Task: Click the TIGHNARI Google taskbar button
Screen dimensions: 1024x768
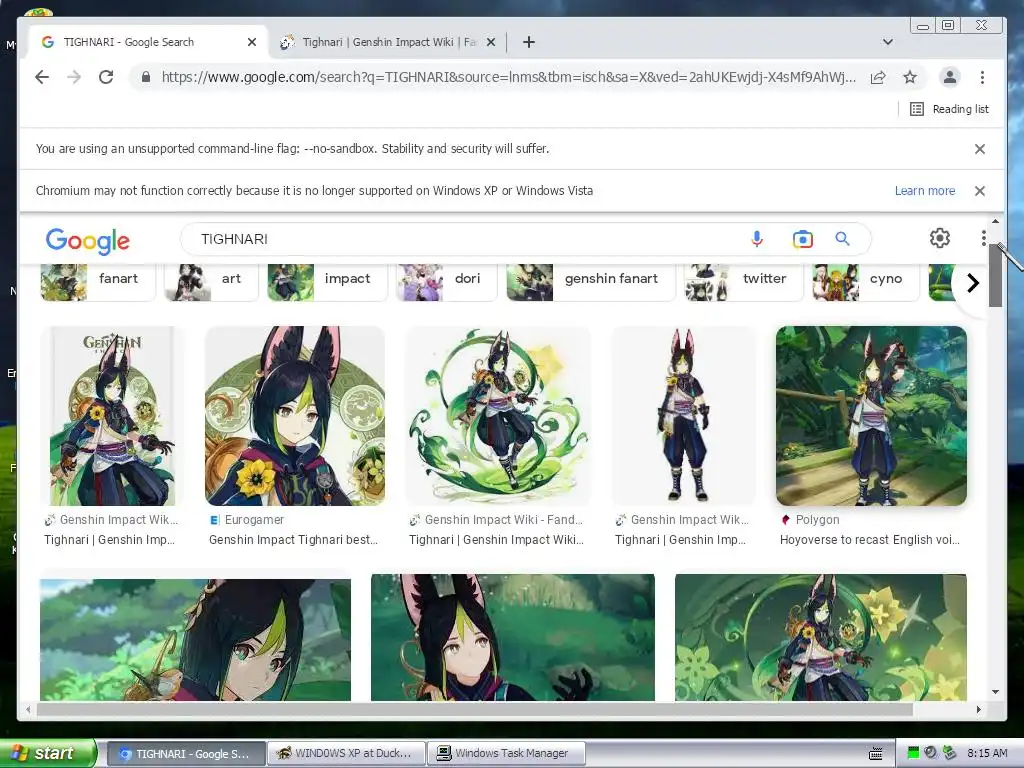Action: [x=185, y=754]
